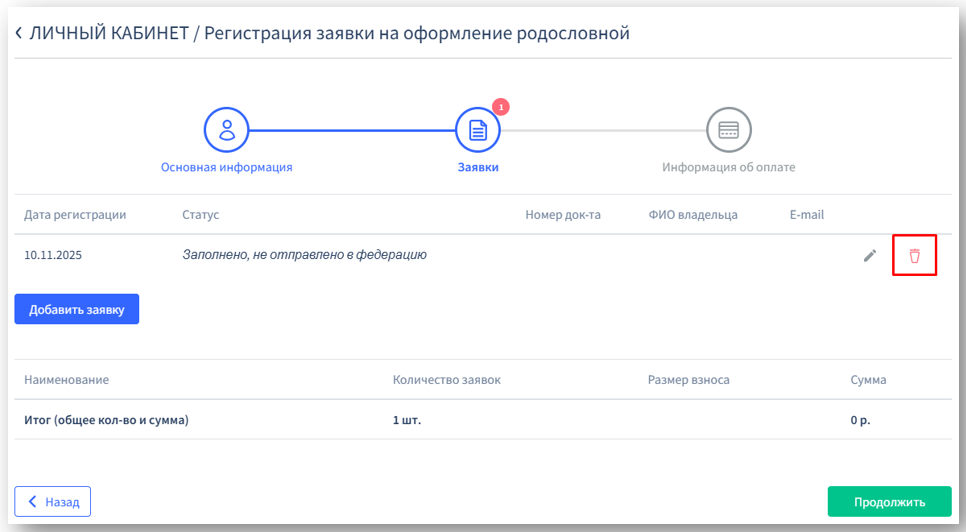Select the application row dated 10.11.2025

coord(53,255)
